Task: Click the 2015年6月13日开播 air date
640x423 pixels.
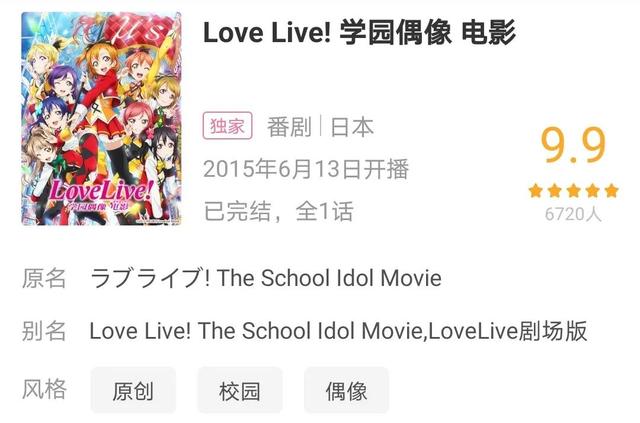Action: tap(306, 169)
